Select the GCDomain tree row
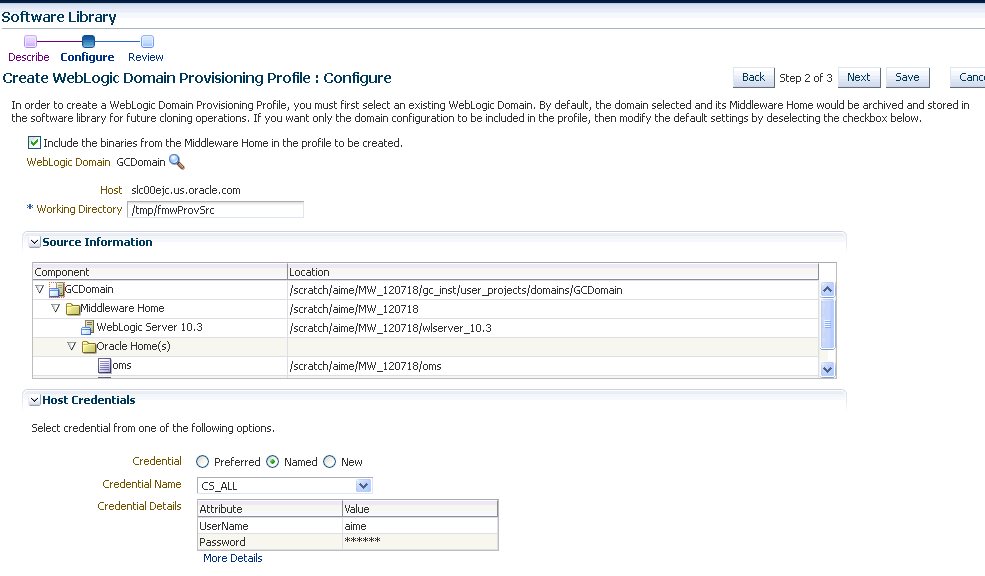The image size is (985, 576). tap(426, 290)
